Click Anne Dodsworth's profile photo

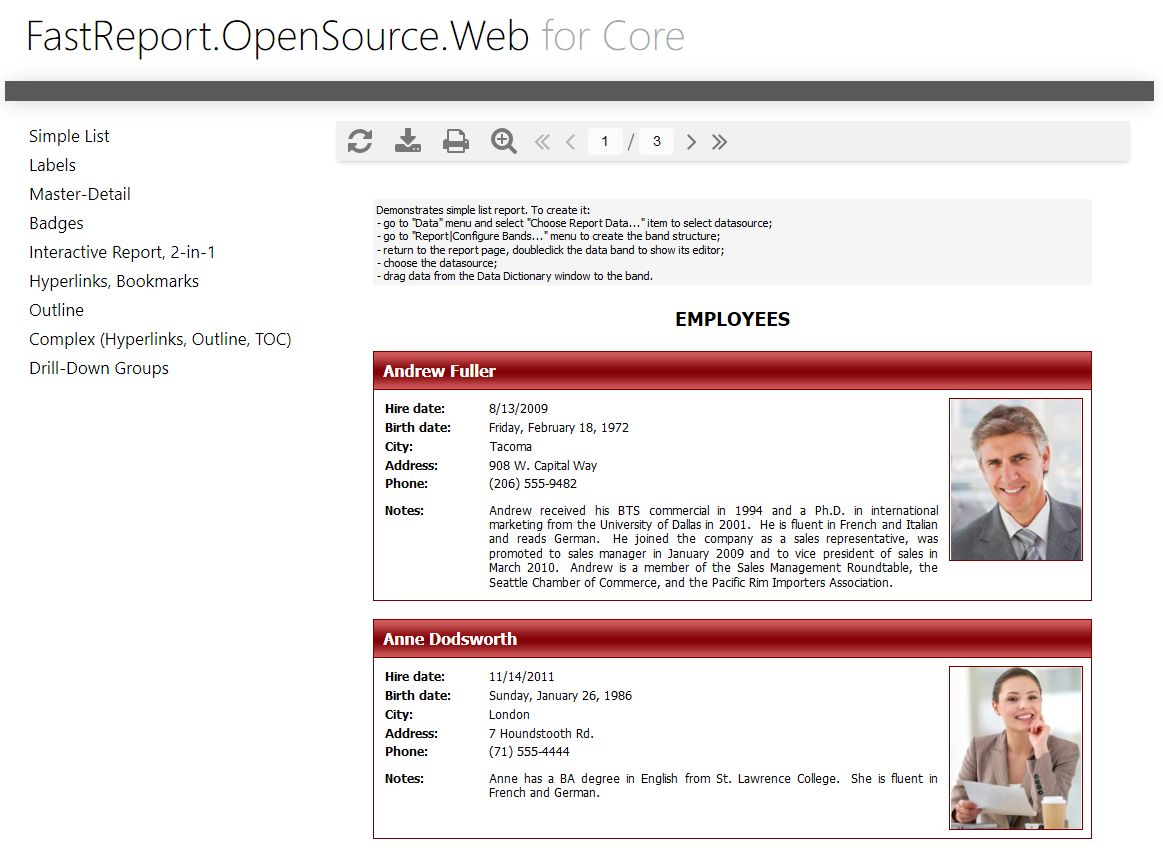point(1015,747)
